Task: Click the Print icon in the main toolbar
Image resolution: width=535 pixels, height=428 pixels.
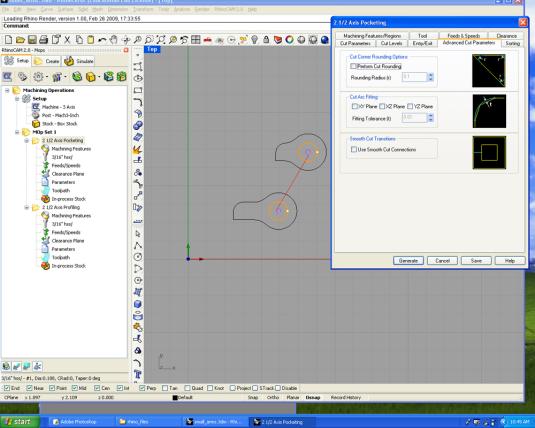Action: point(44,40)
